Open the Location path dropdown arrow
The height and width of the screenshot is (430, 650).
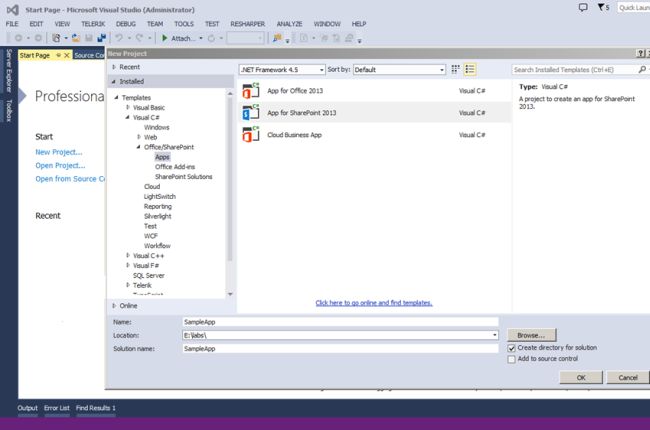pyautogui.click(x=495, y=335)
